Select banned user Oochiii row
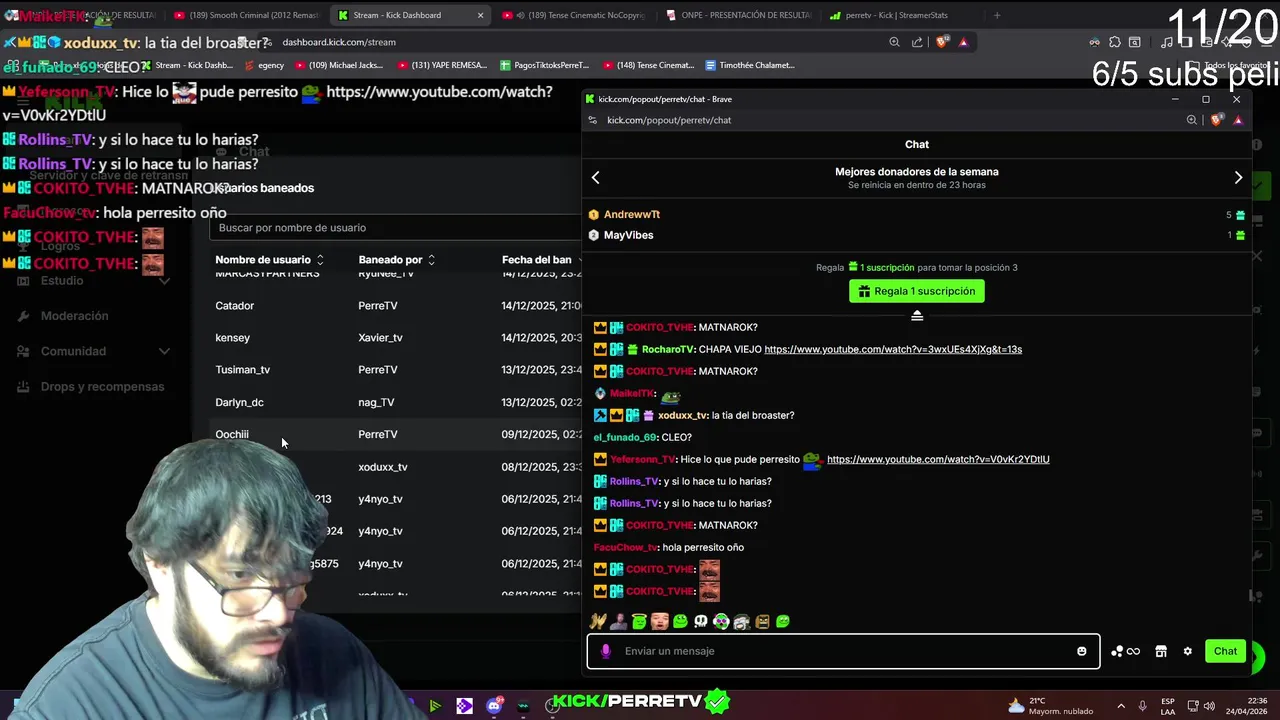Viewport: 1280px width, 720px height. point(395,434)
